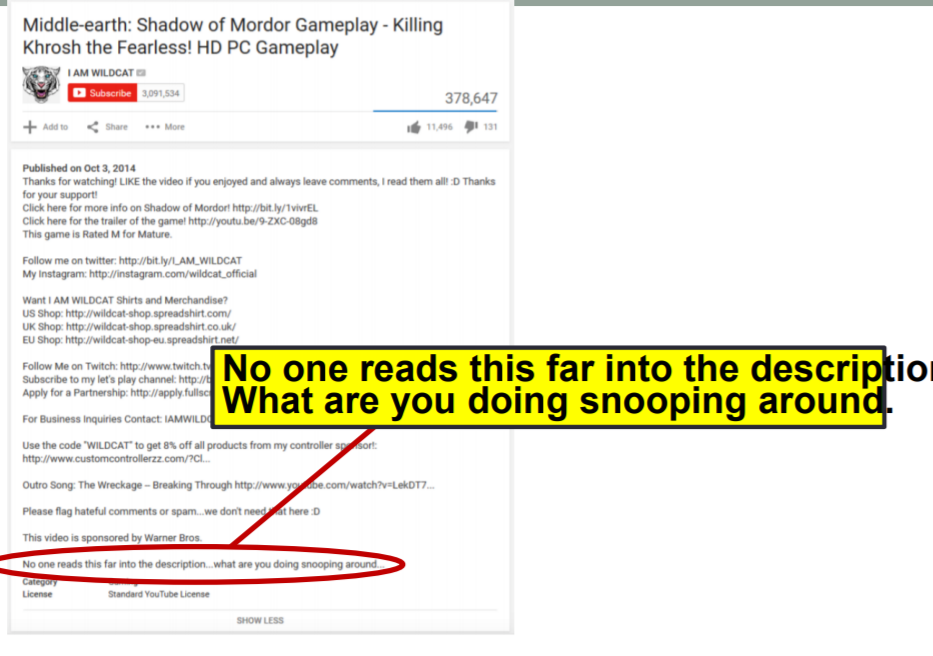Click SHOW LESS to collapse description
This screenshot has width=933, height=656.
(260, 620)
